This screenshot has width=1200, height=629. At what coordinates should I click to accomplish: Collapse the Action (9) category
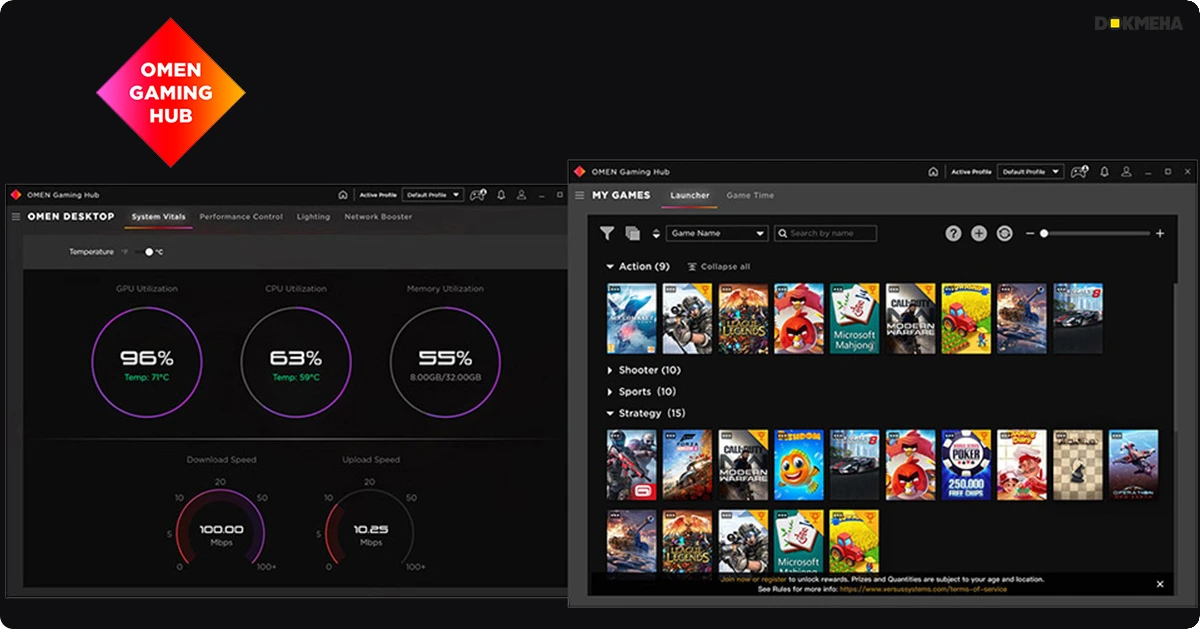pos(638,266)
